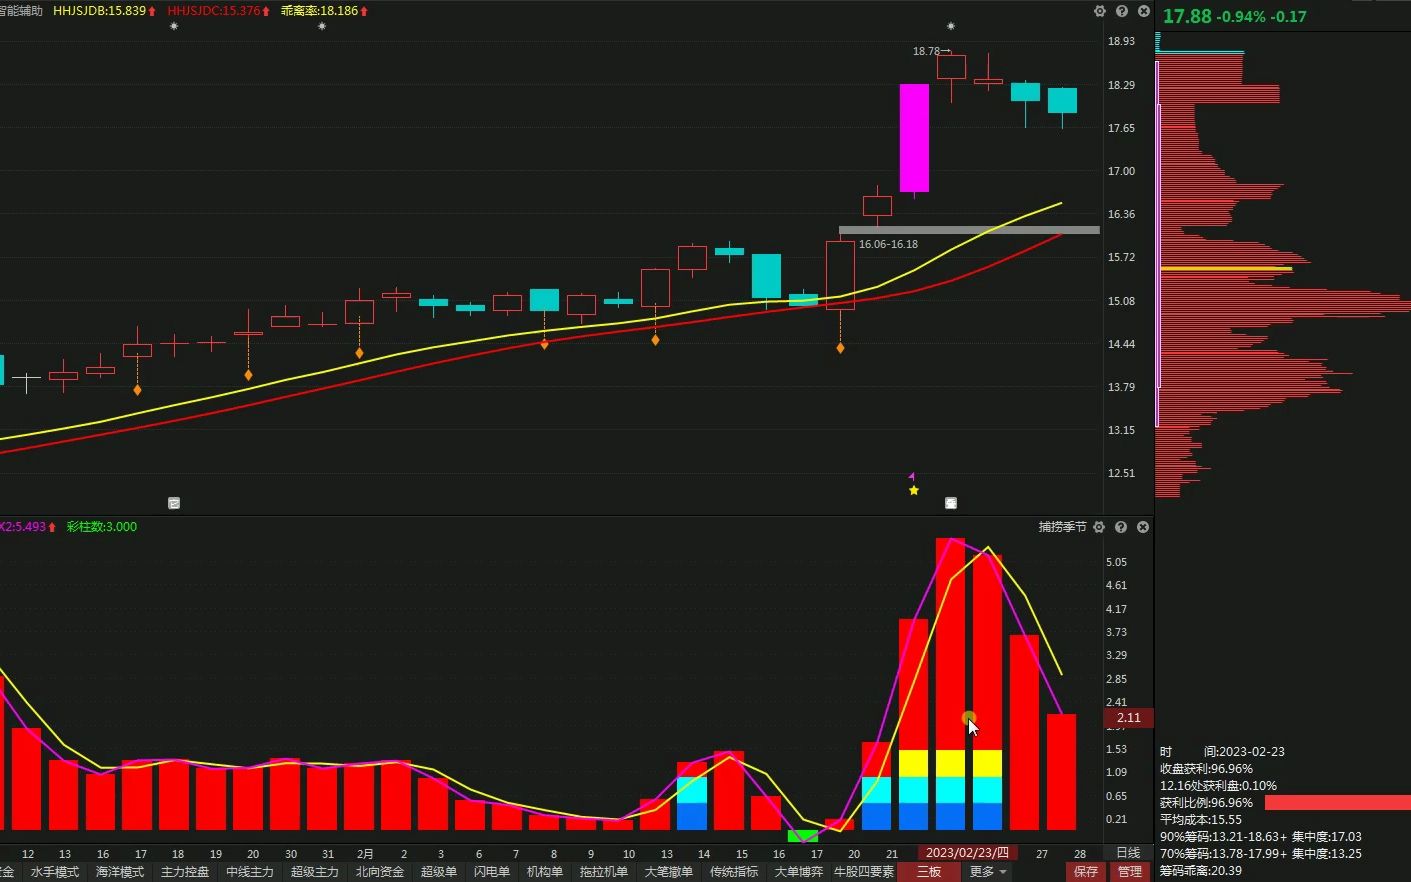The image size is (1411, 882).
Task: Expand the 更多 dropdown
Action: [x=988, y=872]
